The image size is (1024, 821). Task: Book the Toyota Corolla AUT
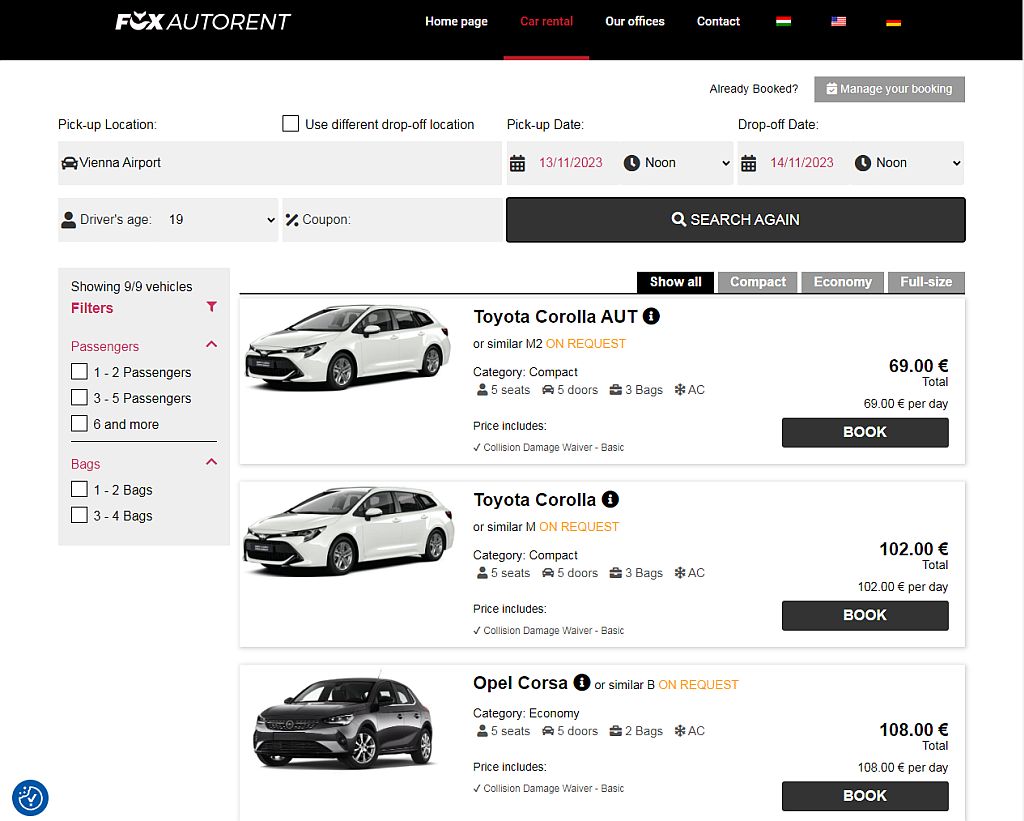click(864, 432)
